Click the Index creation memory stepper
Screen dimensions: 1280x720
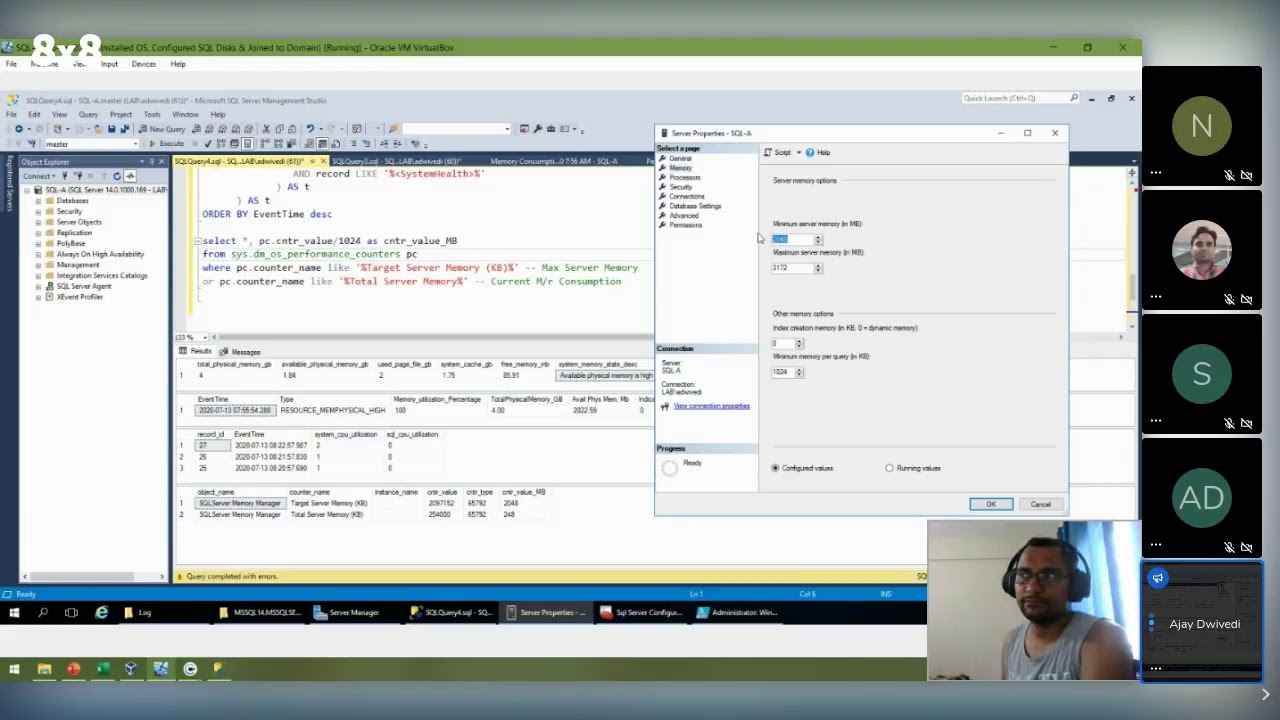pos(799,343)
